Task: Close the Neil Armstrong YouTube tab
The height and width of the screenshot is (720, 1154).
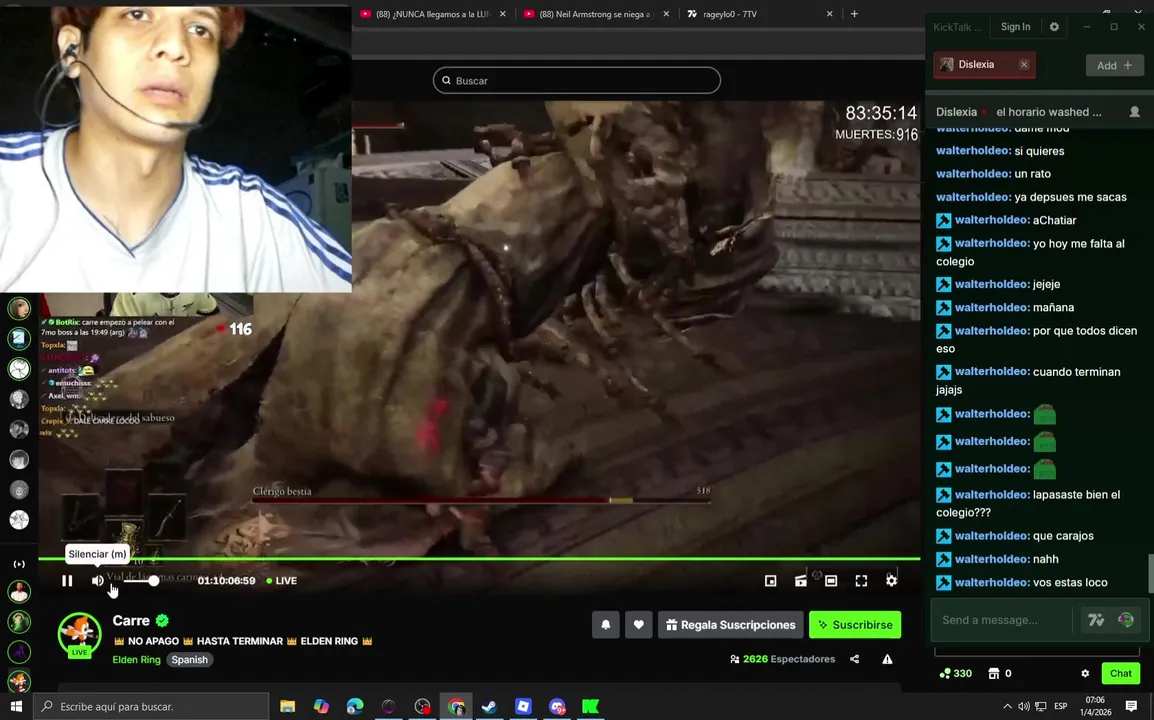Action: (x=666, y=14)
